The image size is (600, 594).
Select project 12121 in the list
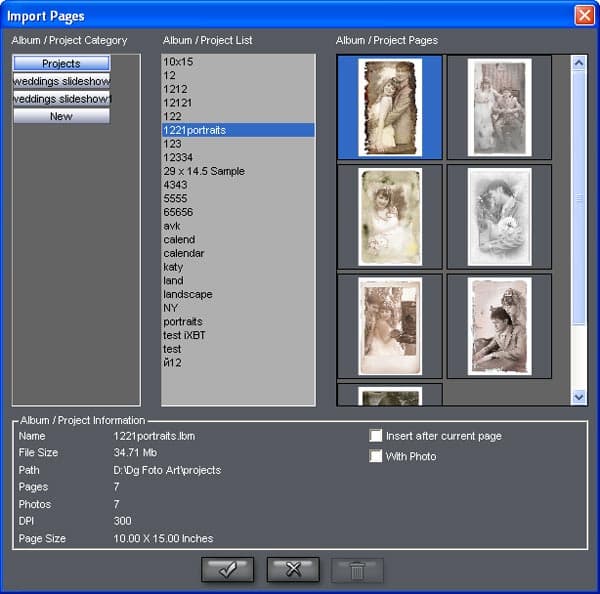pyautogui.click(x=238, y=103)
